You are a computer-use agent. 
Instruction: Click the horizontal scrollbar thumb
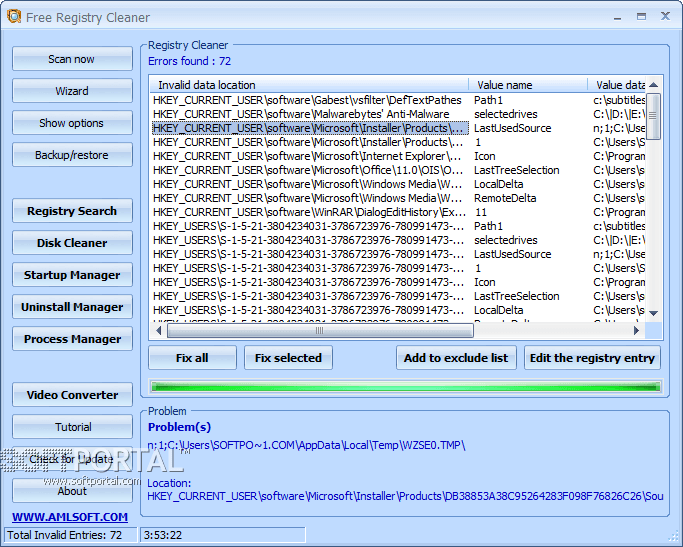pyautogui.click(x=320, y=331)
